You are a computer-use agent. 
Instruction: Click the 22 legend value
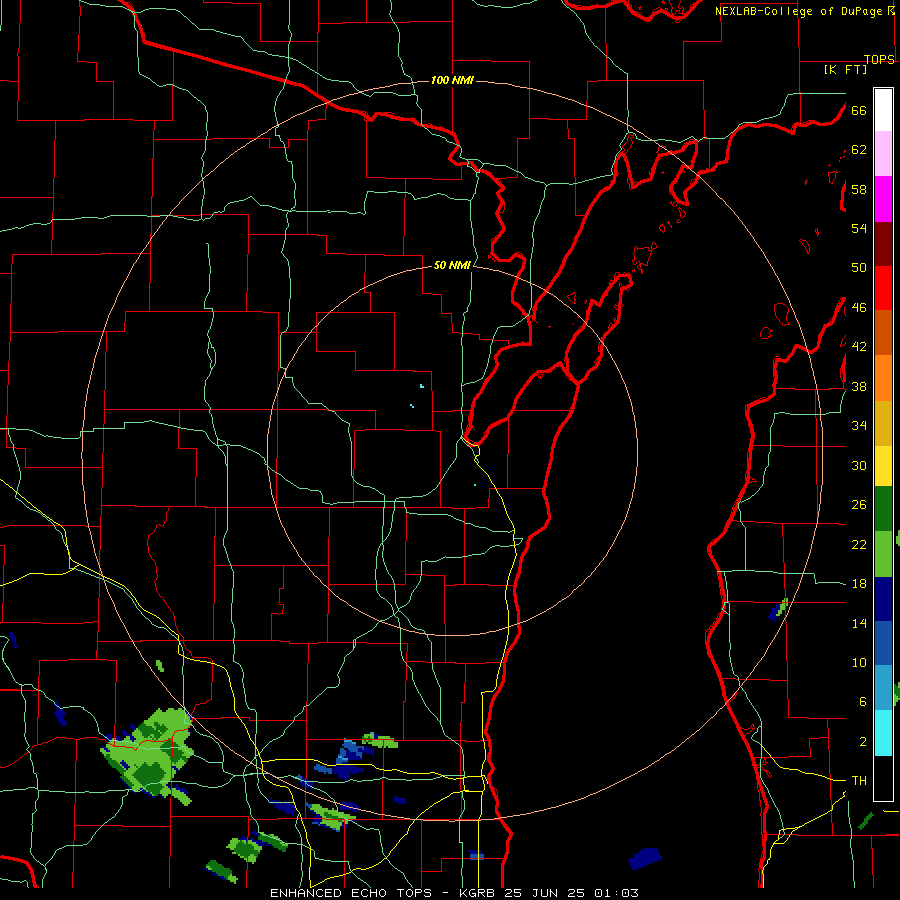[859, 544]
